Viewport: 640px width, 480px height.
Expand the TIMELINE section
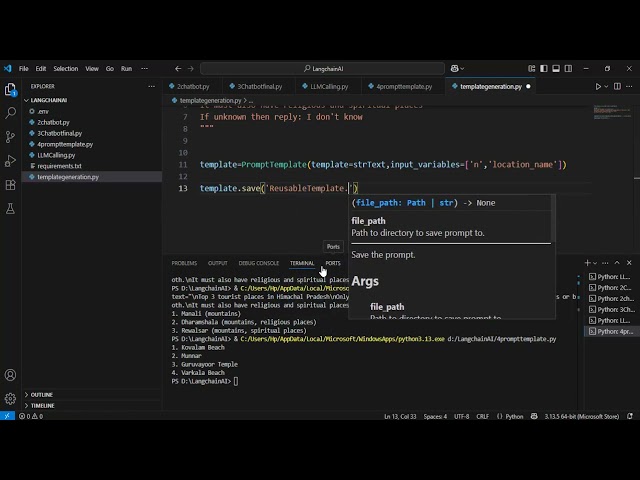[42, 405]
